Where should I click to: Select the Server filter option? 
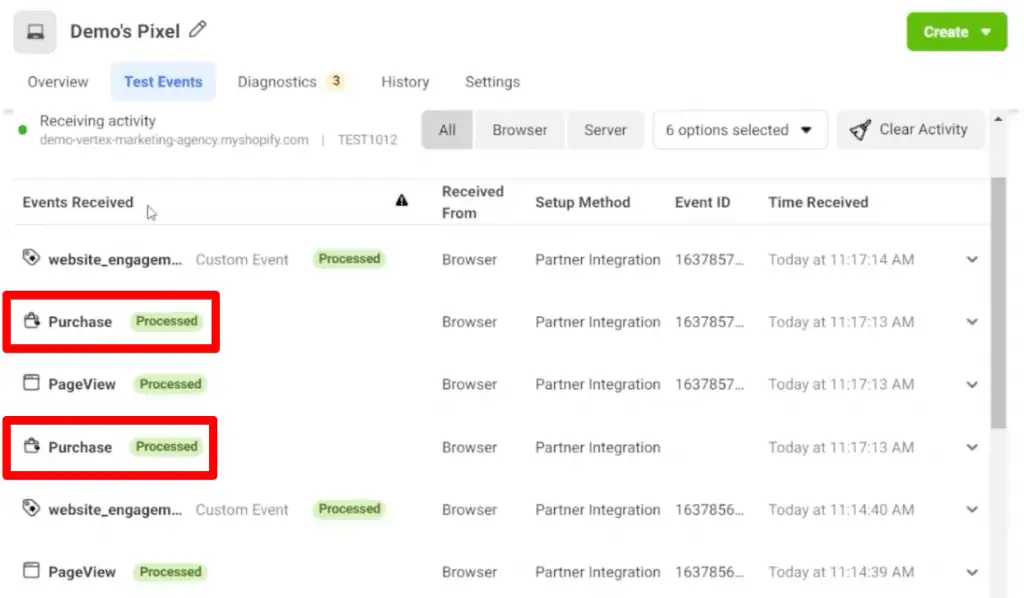pos(605,129)
